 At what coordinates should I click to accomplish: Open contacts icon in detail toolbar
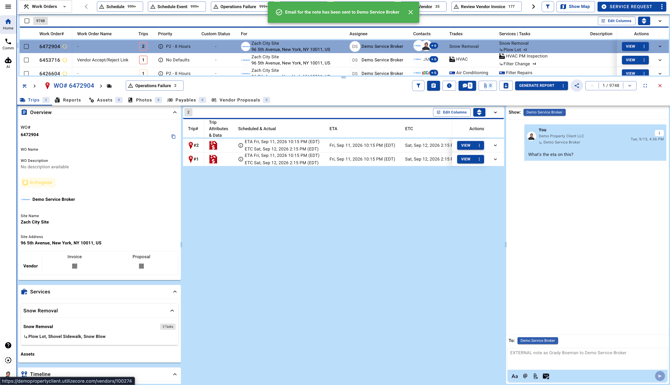tap(505, 85)
